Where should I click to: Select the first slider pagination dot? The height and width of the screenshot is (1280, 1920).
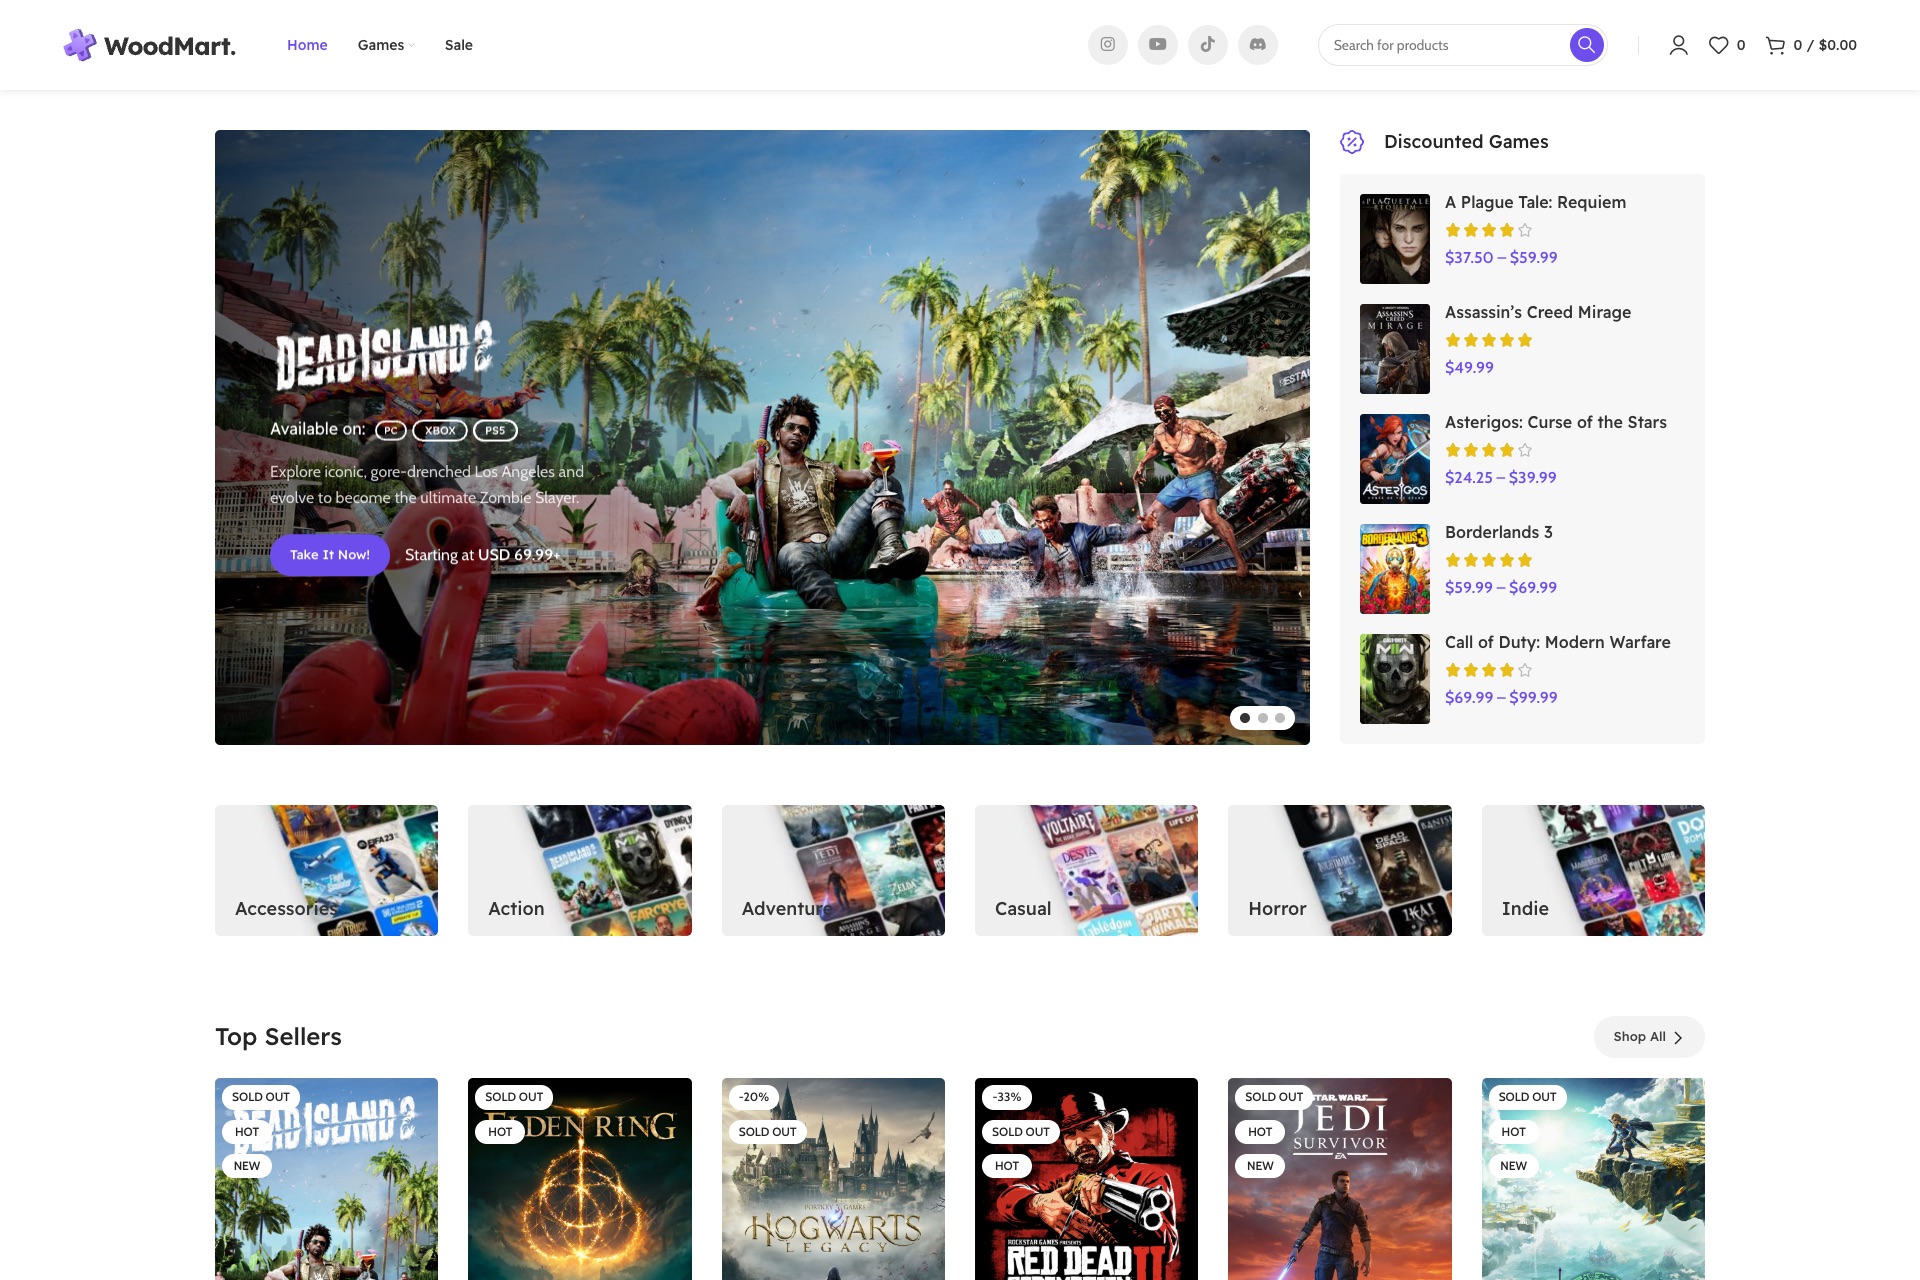pyautogui.click(x=1245, y=718)
